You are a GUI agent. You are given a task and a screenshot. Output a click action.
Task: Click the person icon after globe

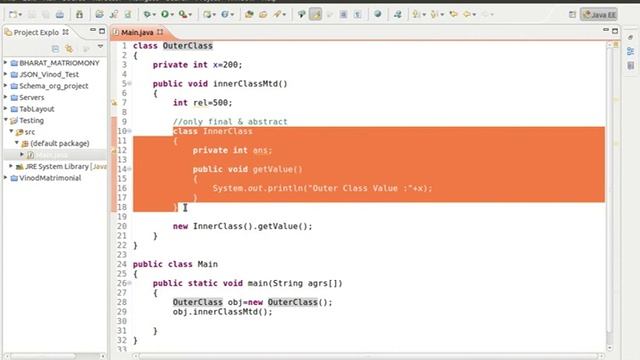(397, 15)
